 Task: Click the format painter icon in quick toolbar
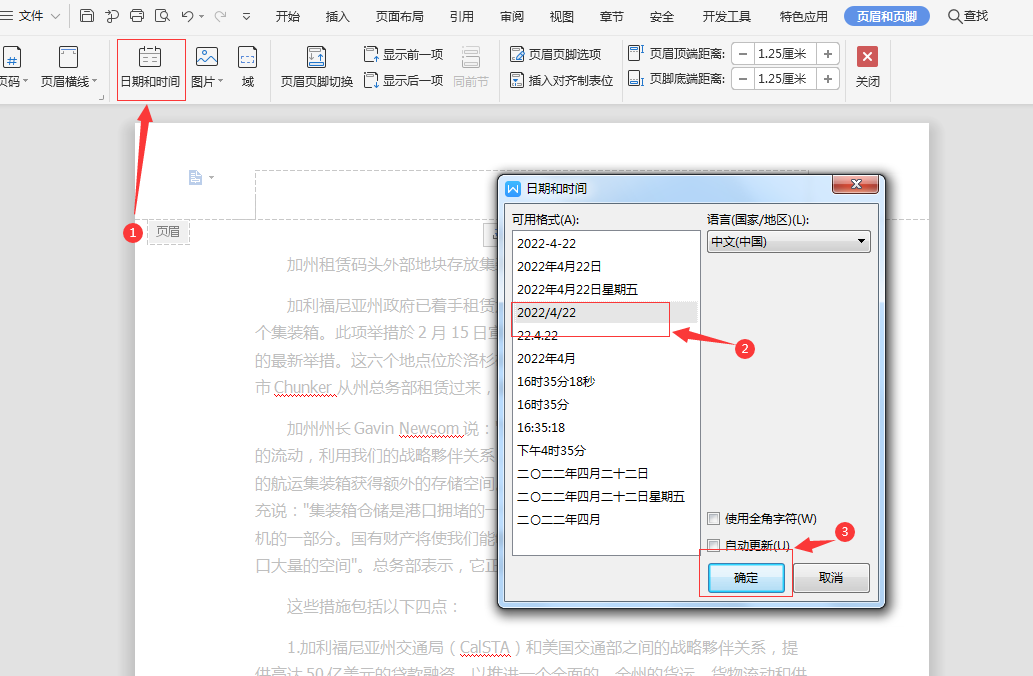click(x=112, y=16)
